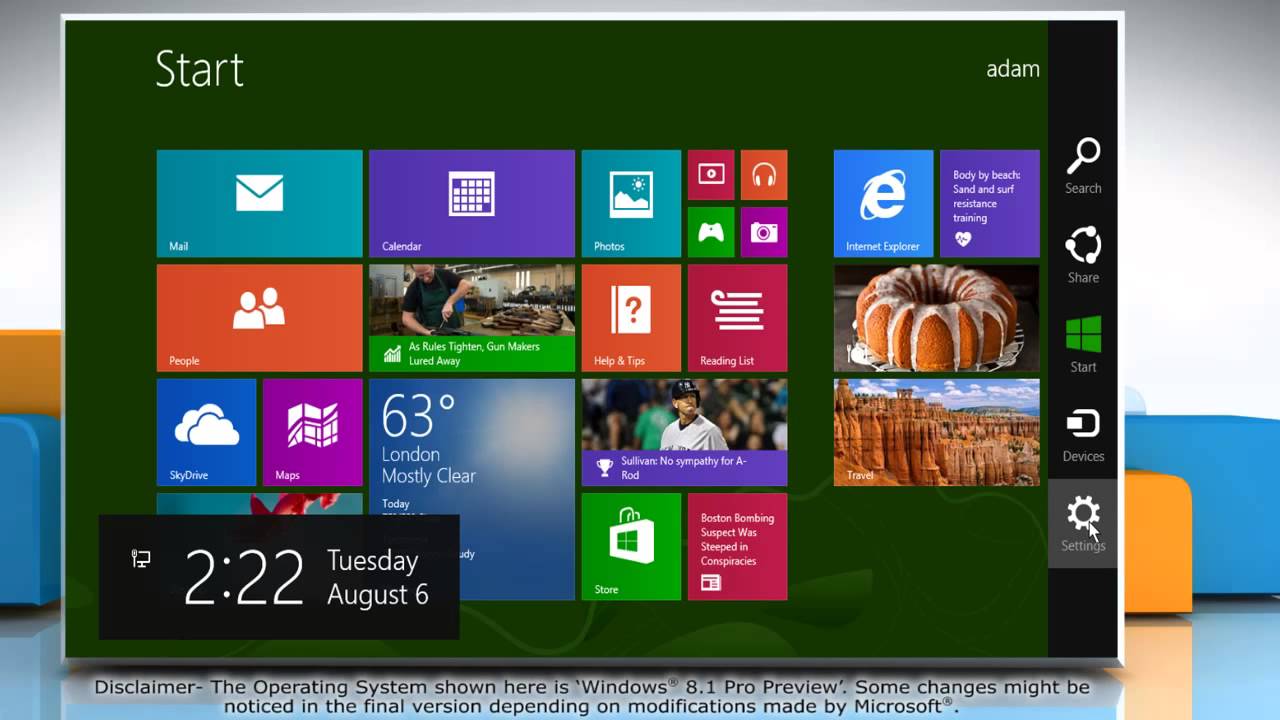This screenshot has height=720, width=1280.
Task: Open the Help & Tips tile
Action: [x=631, y=318]
